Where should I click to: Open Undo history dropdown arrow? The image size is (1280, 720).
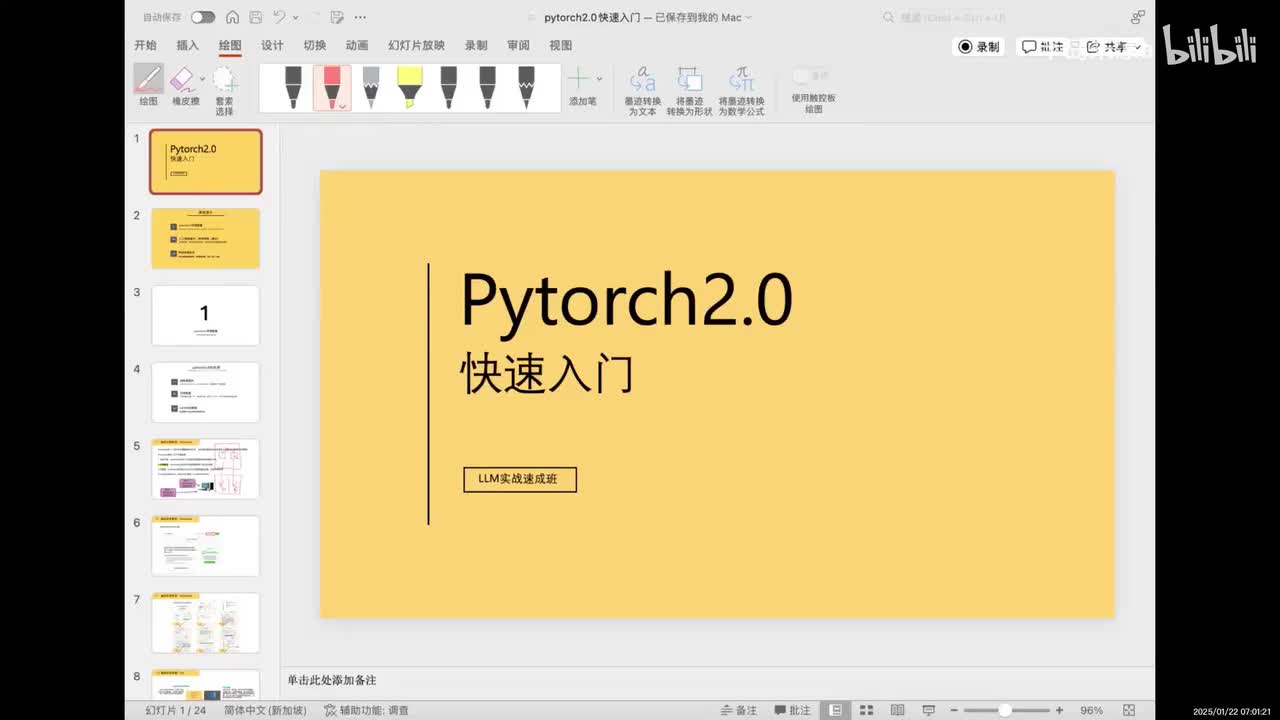pos(295,17)
